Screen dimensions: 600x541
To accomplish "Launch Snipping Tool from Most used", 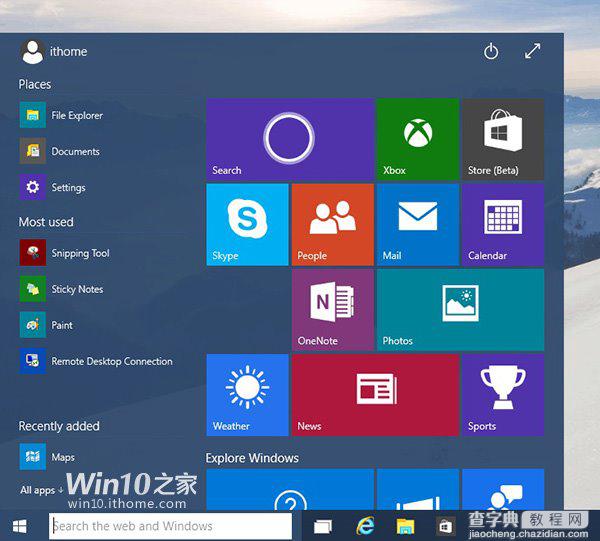I will point(65,253).
